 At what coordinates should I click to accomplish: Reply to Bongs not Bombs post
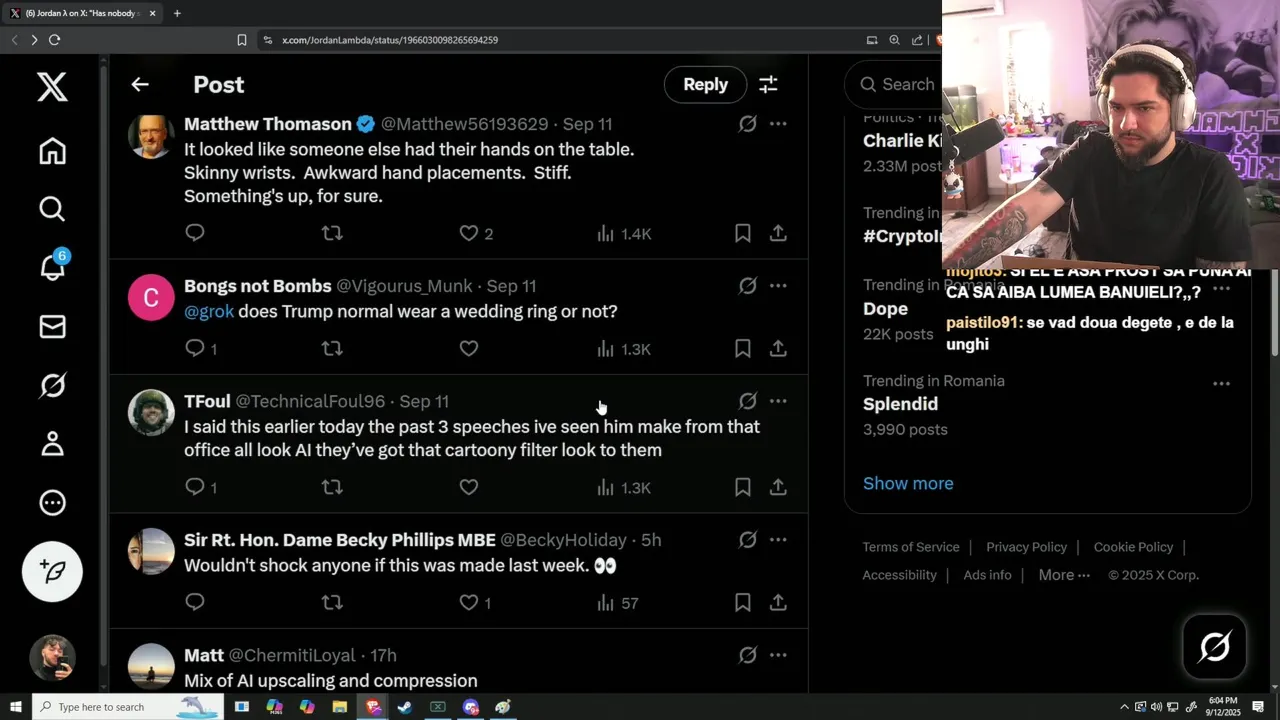coord(195,348)
